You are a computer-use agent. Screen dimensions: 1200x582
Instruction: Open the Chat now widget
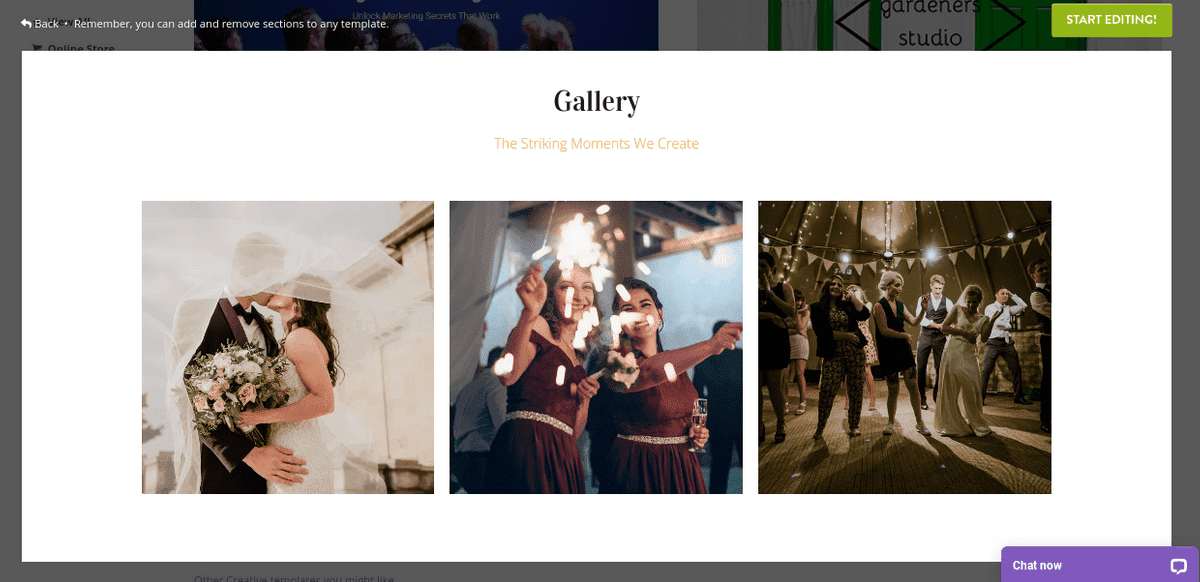pyautogui.click(x=1100, y=565)
